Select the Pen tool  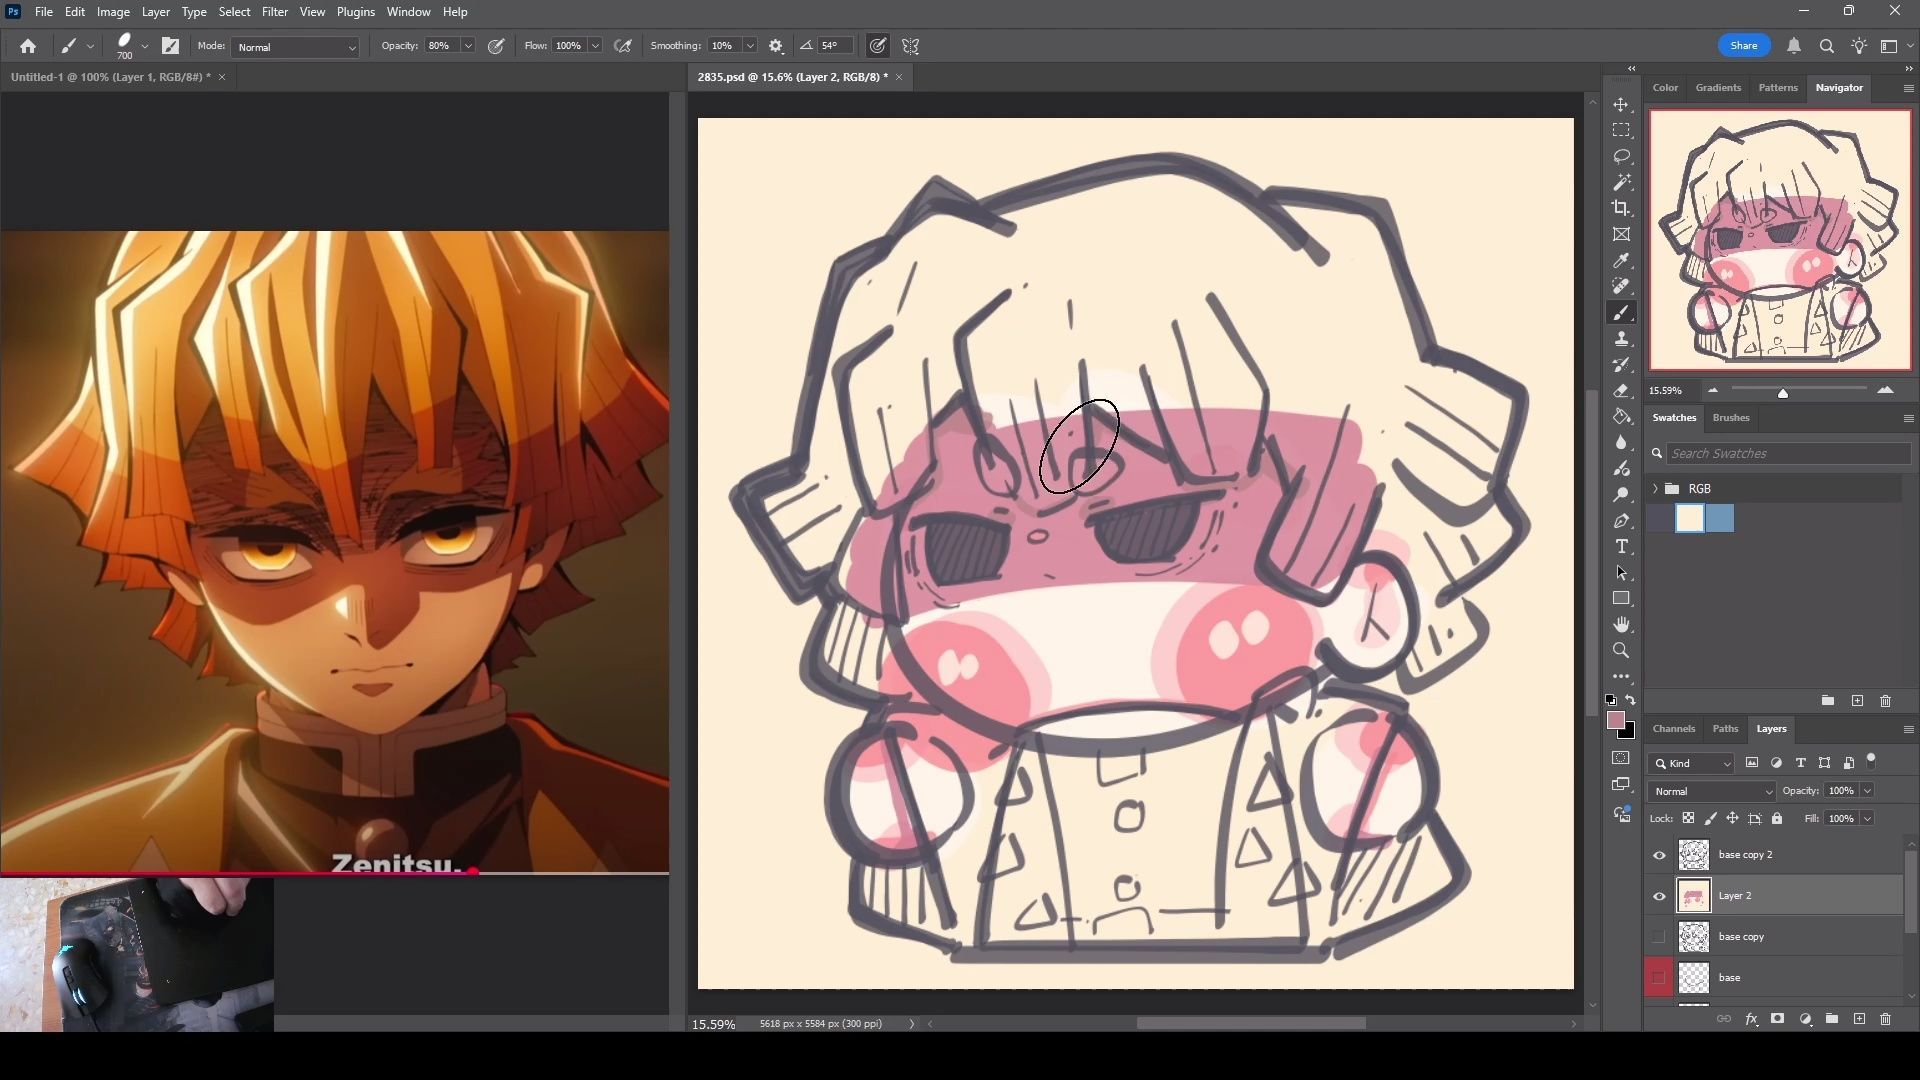(1621, 521)
